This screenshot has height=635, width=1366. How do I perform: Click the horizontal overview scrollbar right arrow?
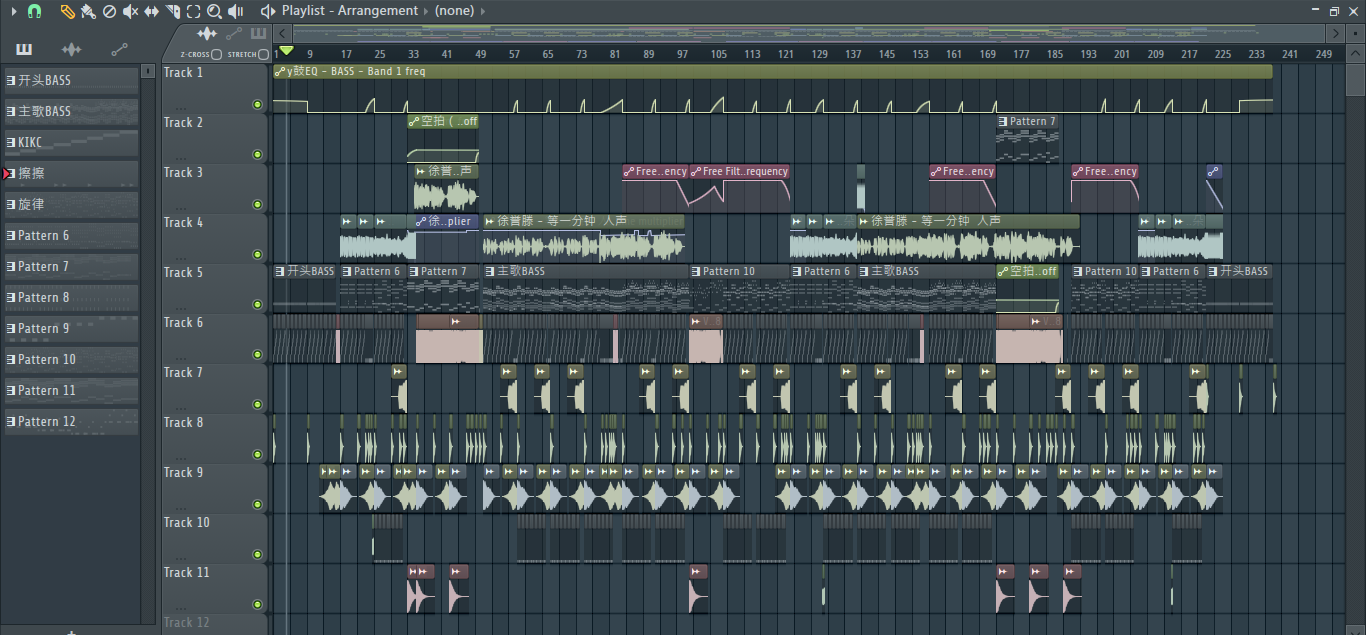[1332, 33]
